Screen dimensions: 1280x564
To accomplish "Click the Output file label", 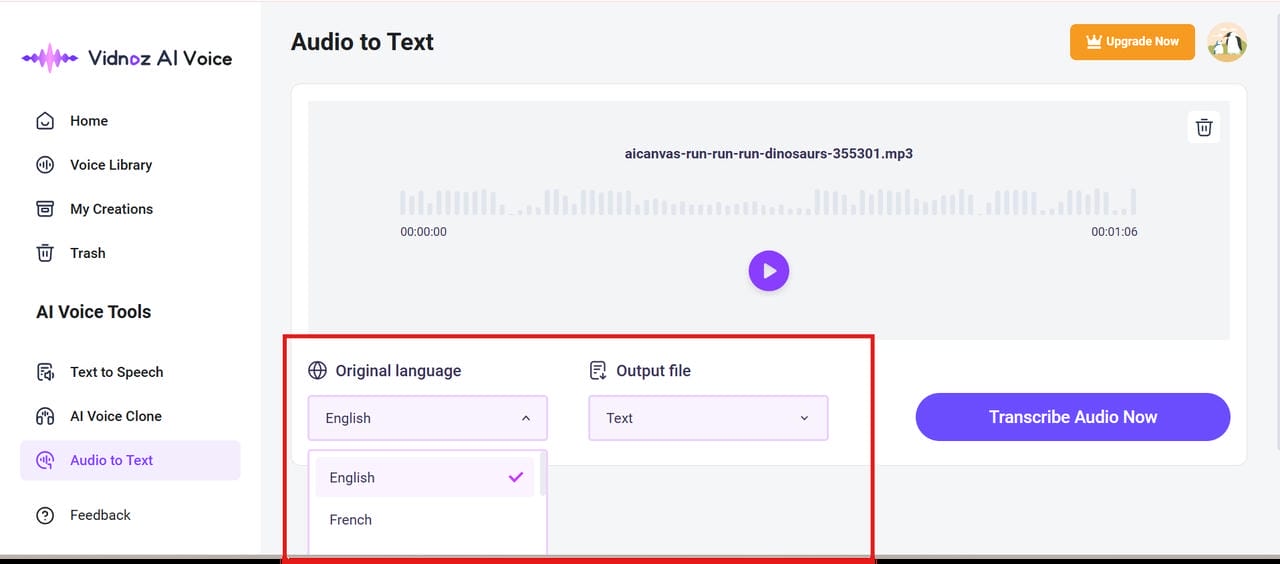I will coord(653,370).
